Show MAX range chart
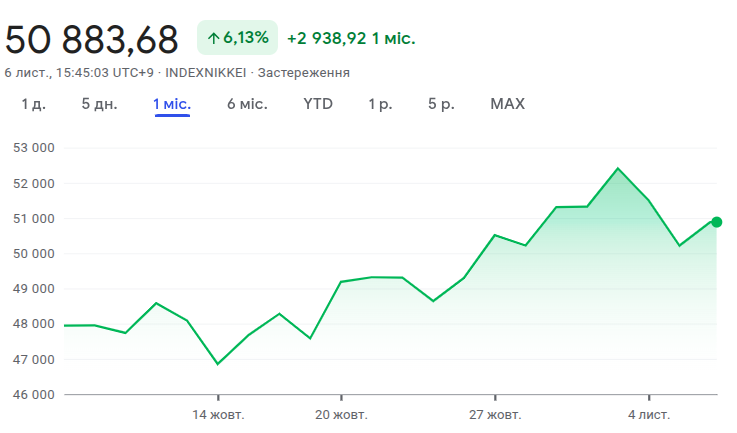 [x=507, y=104]
